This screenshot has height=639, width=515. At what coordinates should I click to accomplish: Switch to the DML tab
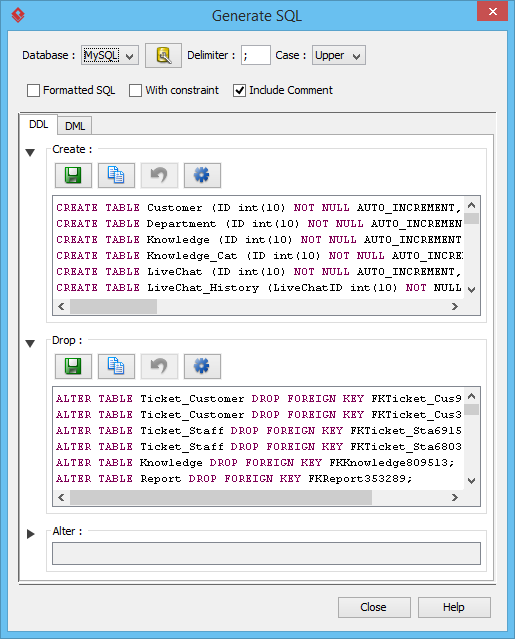click(x=75, y=126)
